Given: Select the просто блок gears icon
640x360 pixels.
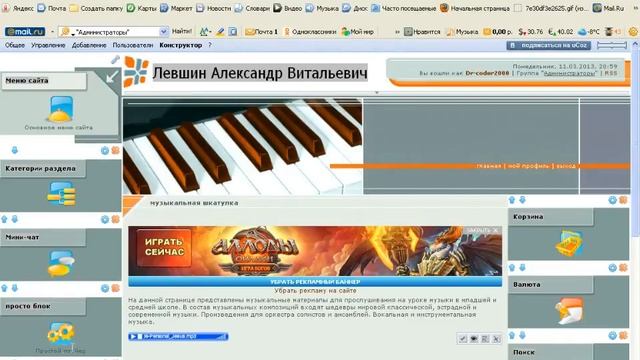Looking at the screenshot, I should click(x=60, y=333).
